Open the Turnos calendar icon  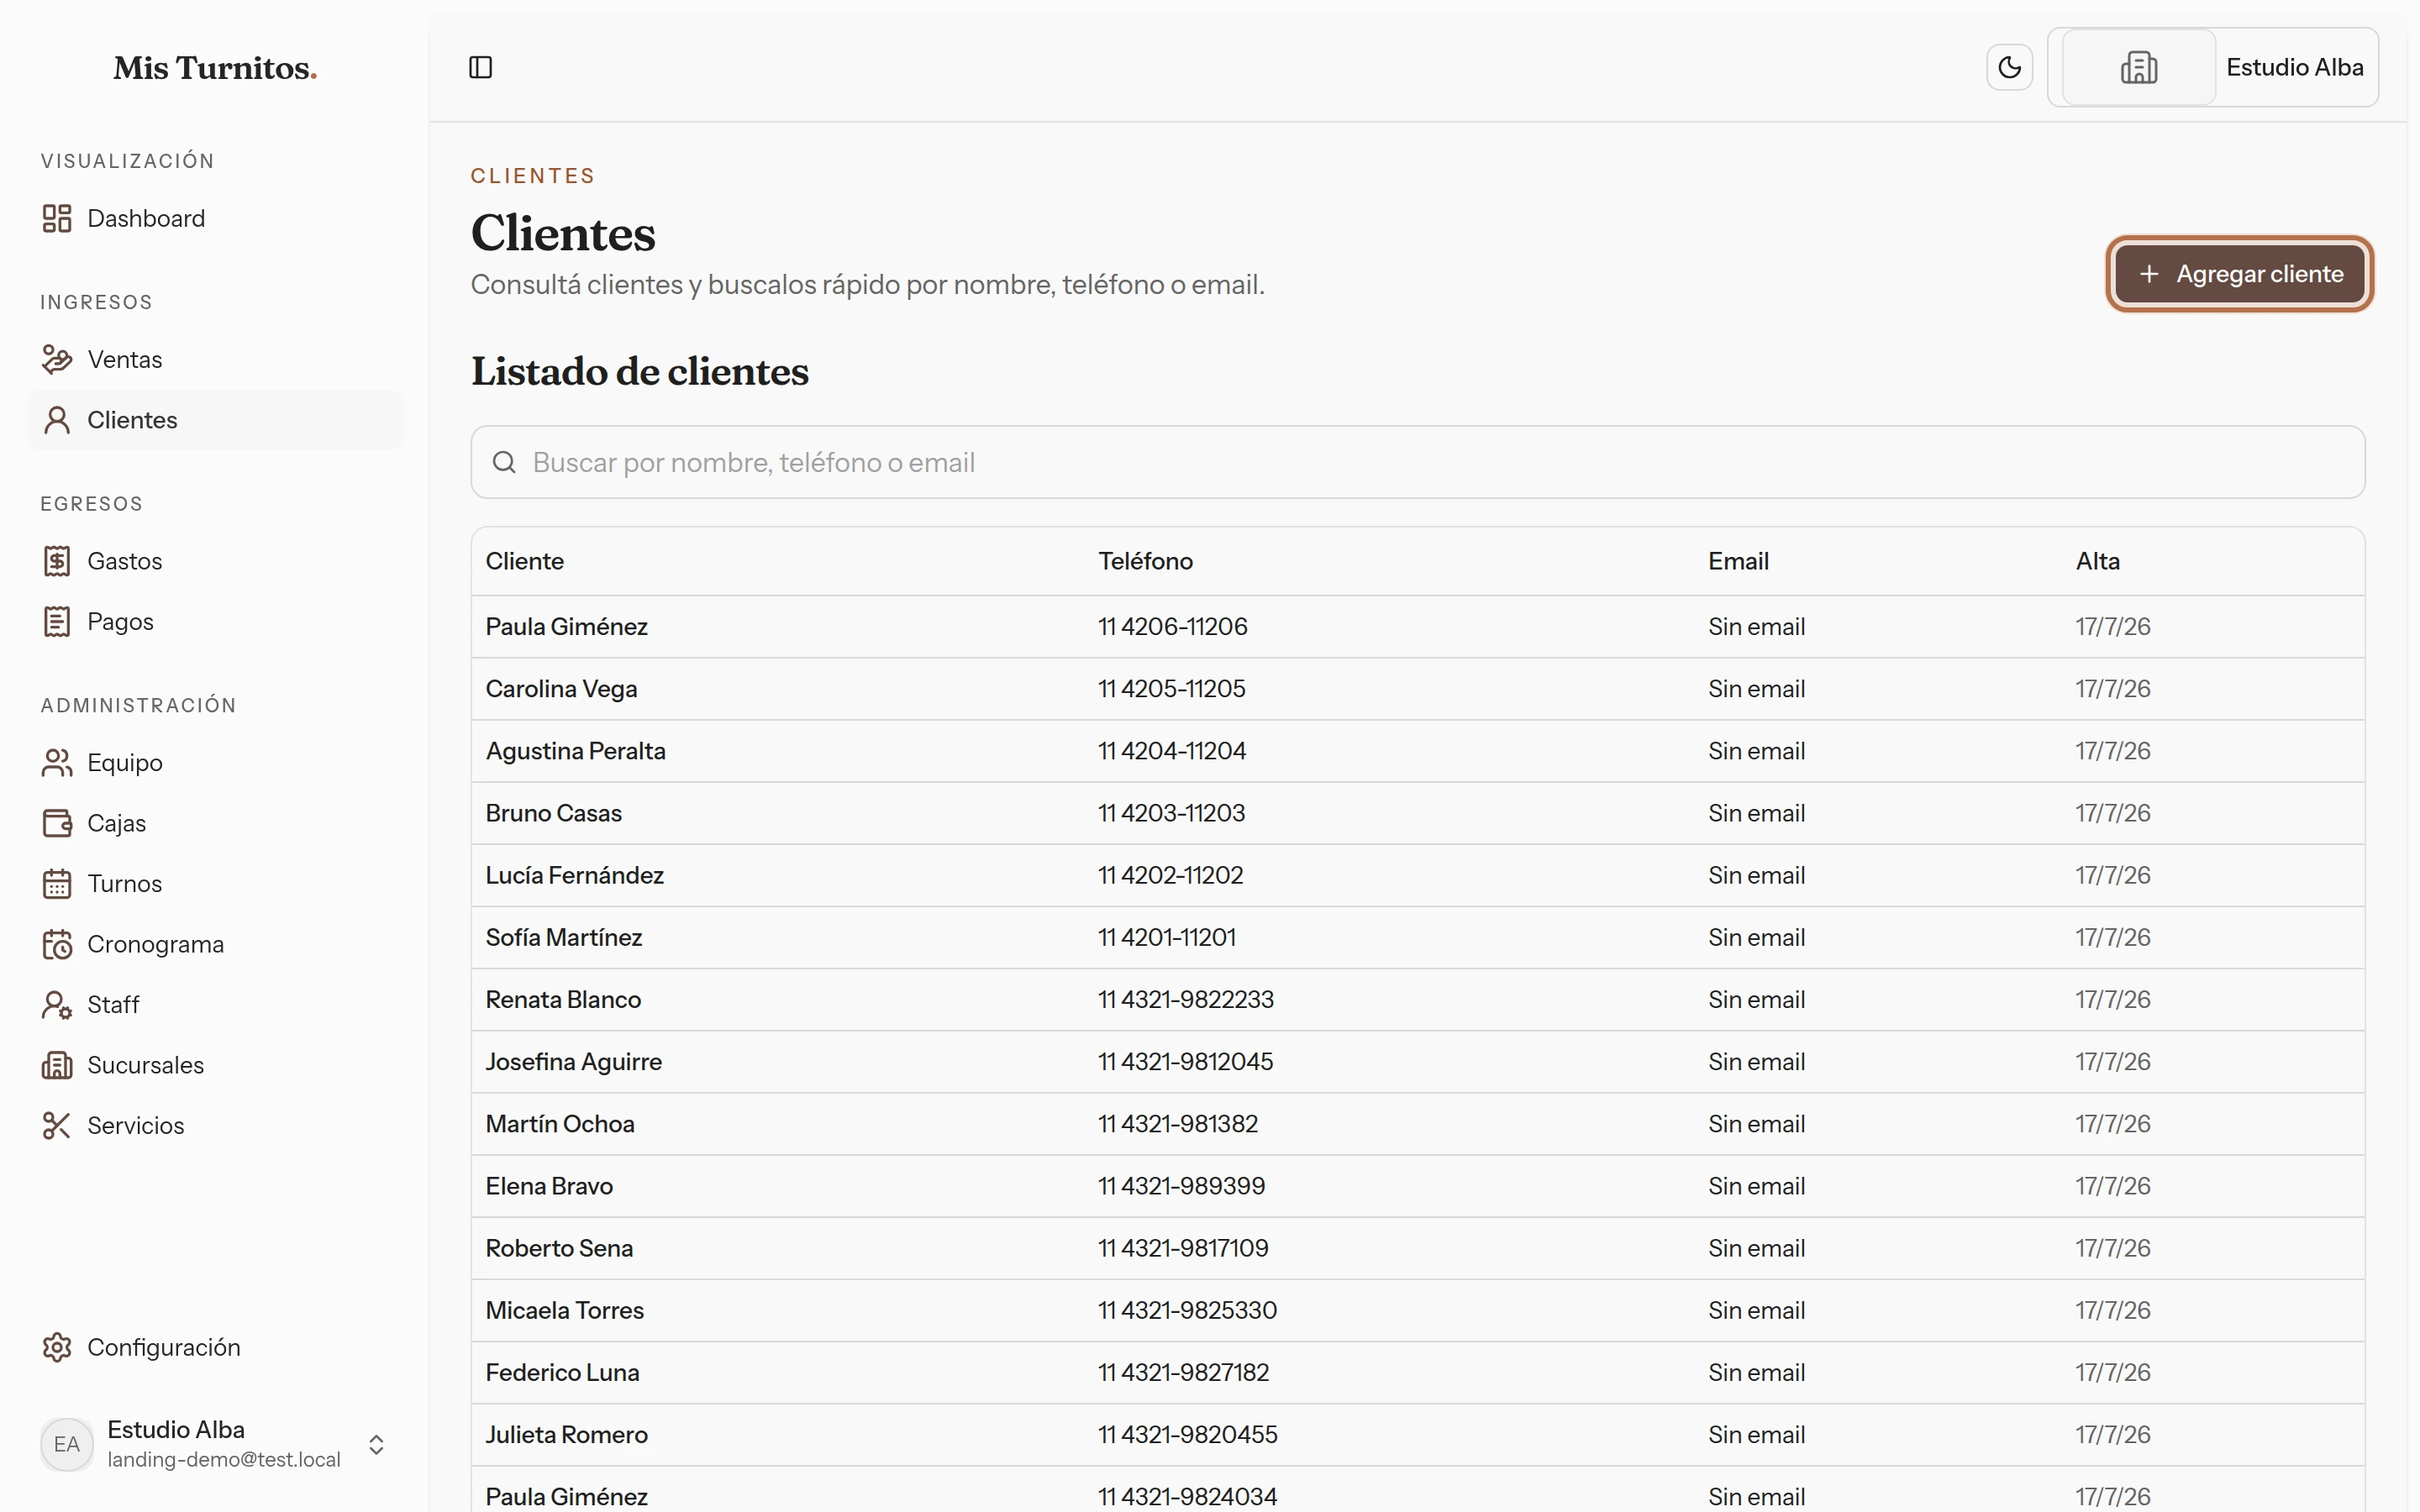[57, 883]
